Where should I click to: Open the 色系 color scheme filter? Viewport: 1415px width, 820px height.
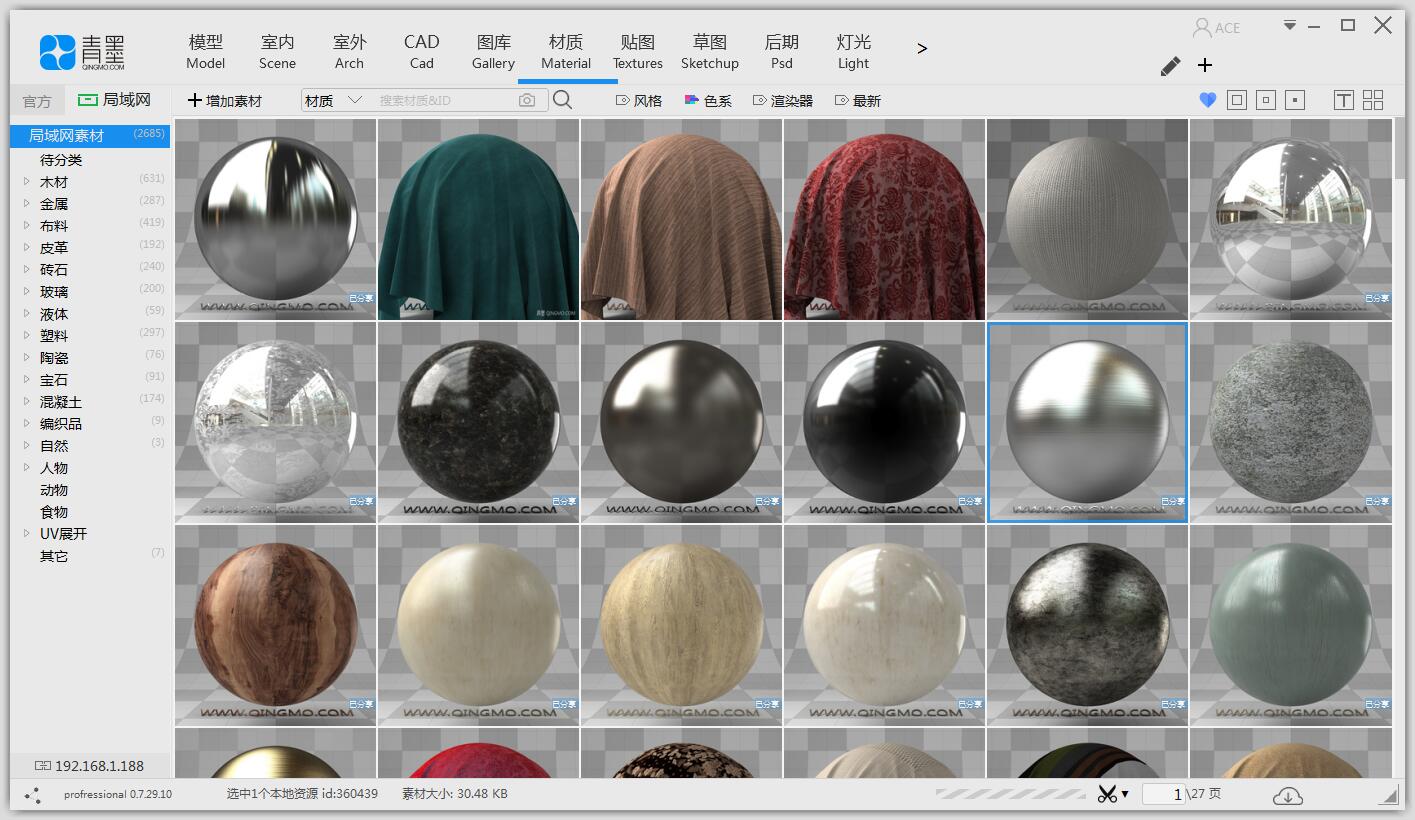(x=708, y=101)
